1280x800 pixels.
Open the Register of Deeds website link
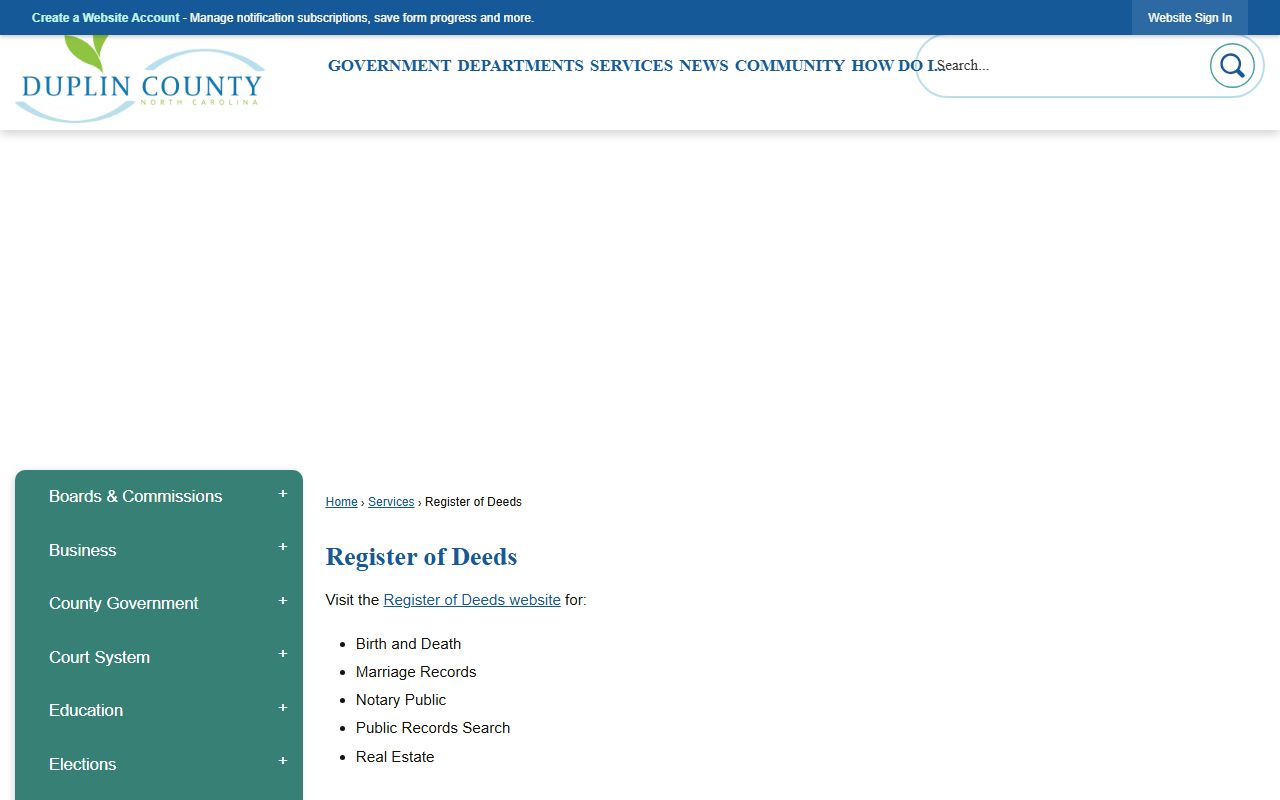[472, 600]
